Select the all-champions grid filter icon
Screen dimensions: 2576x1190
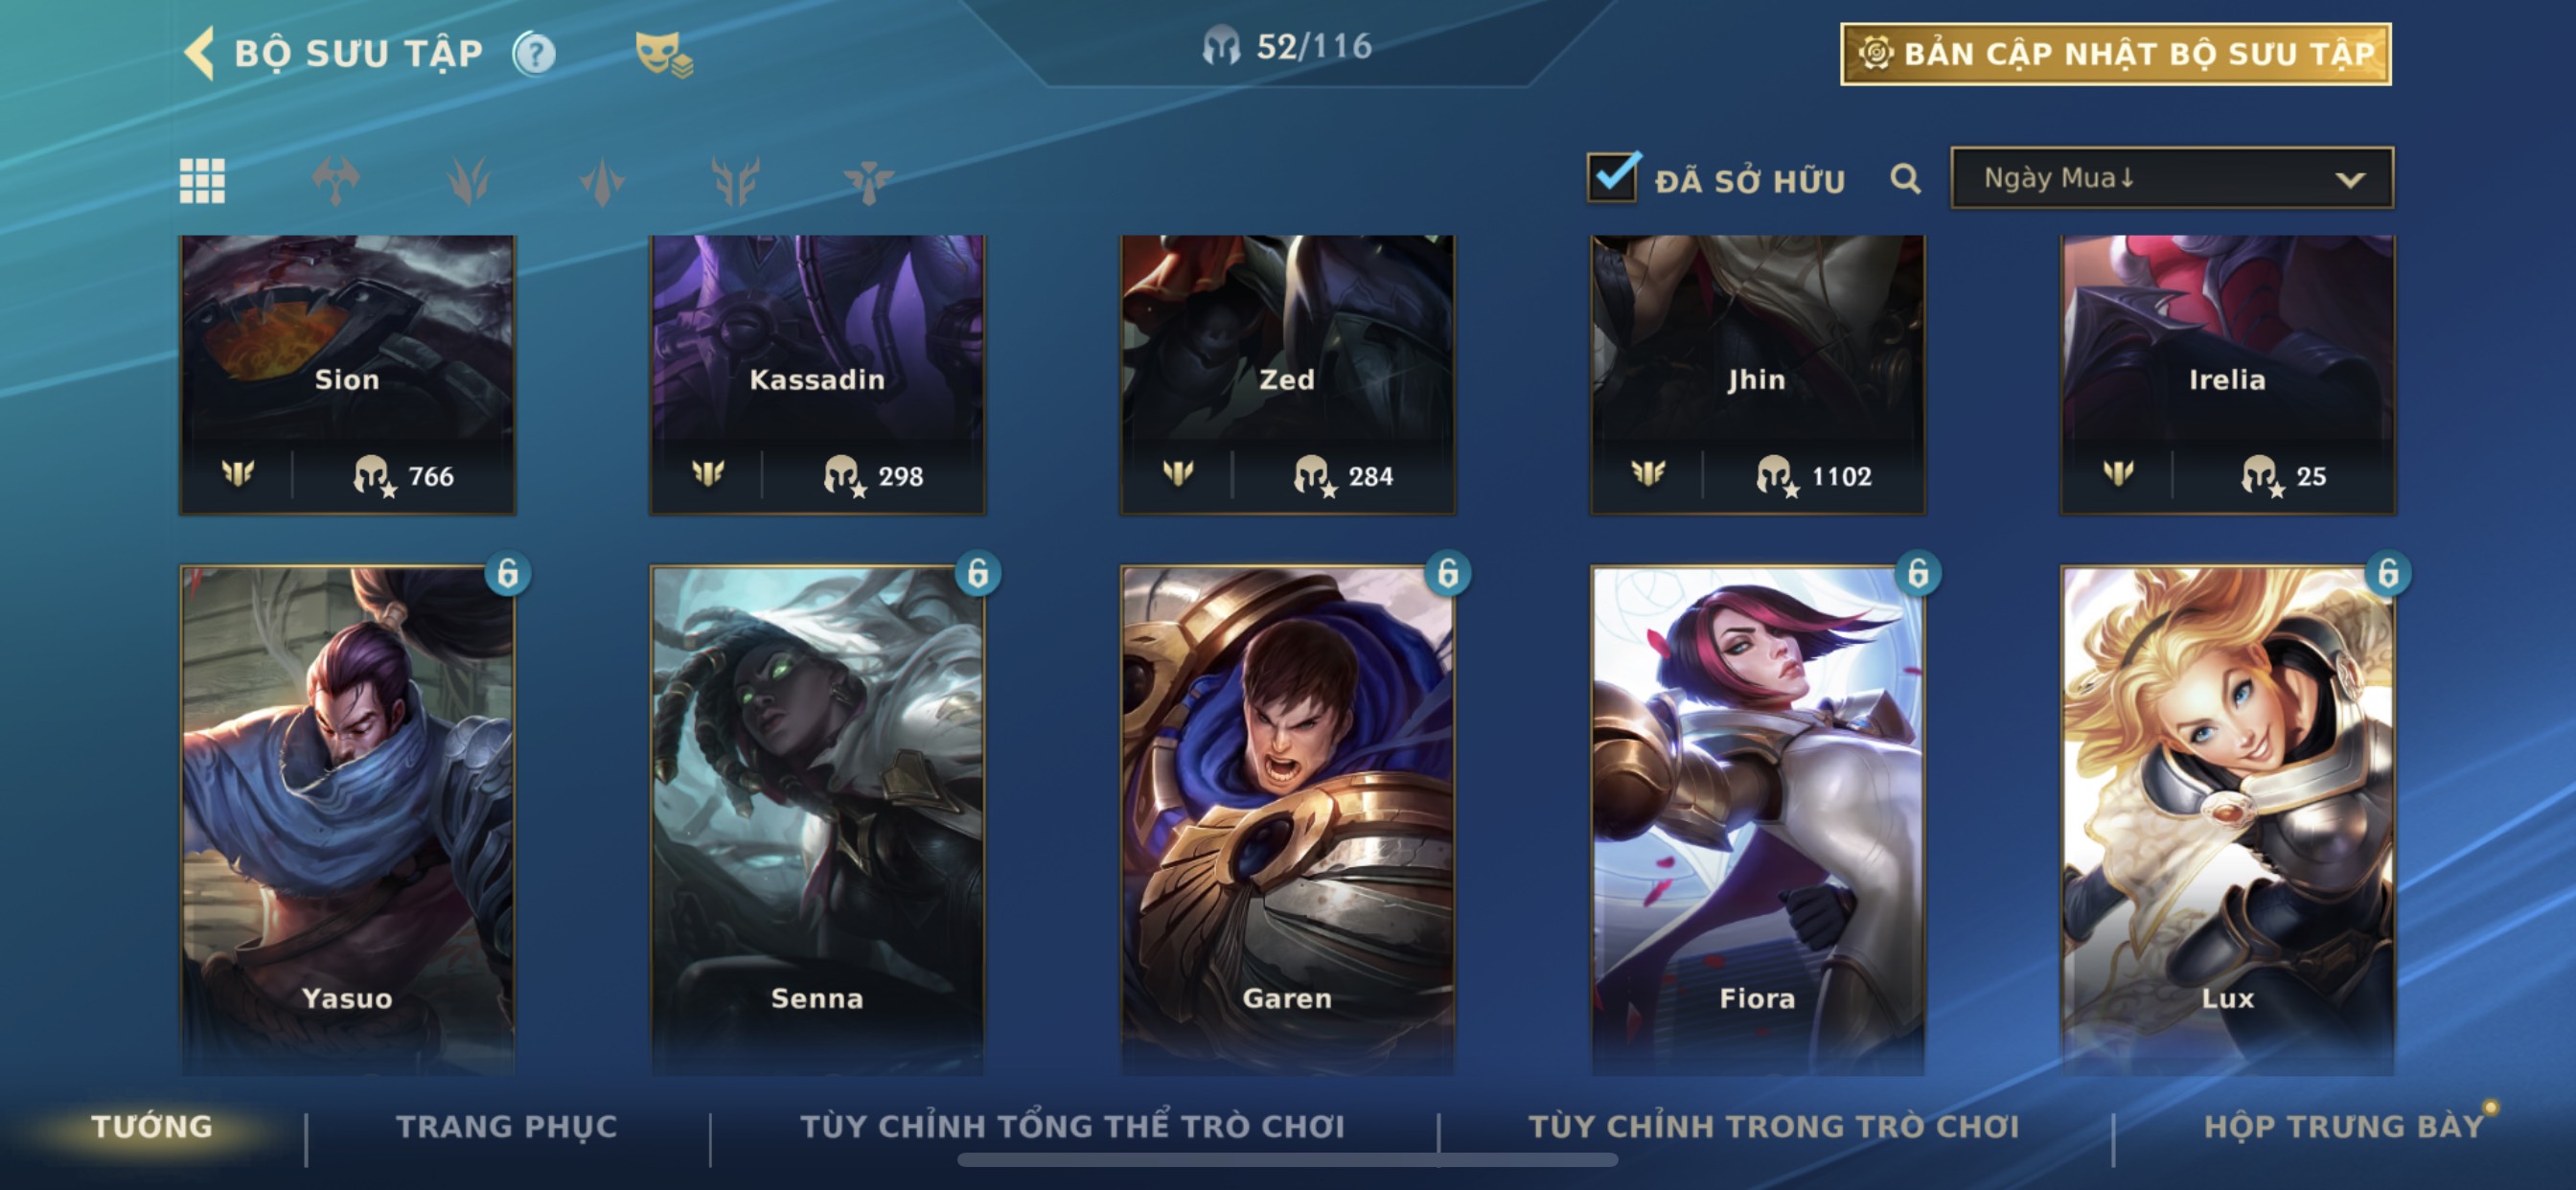click(x=202, y=181)
